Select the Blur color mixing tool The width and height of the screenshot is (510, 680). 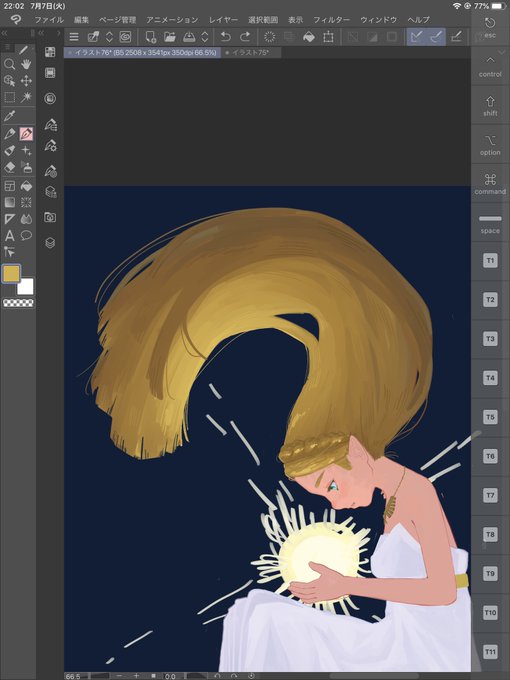point(26,219)
